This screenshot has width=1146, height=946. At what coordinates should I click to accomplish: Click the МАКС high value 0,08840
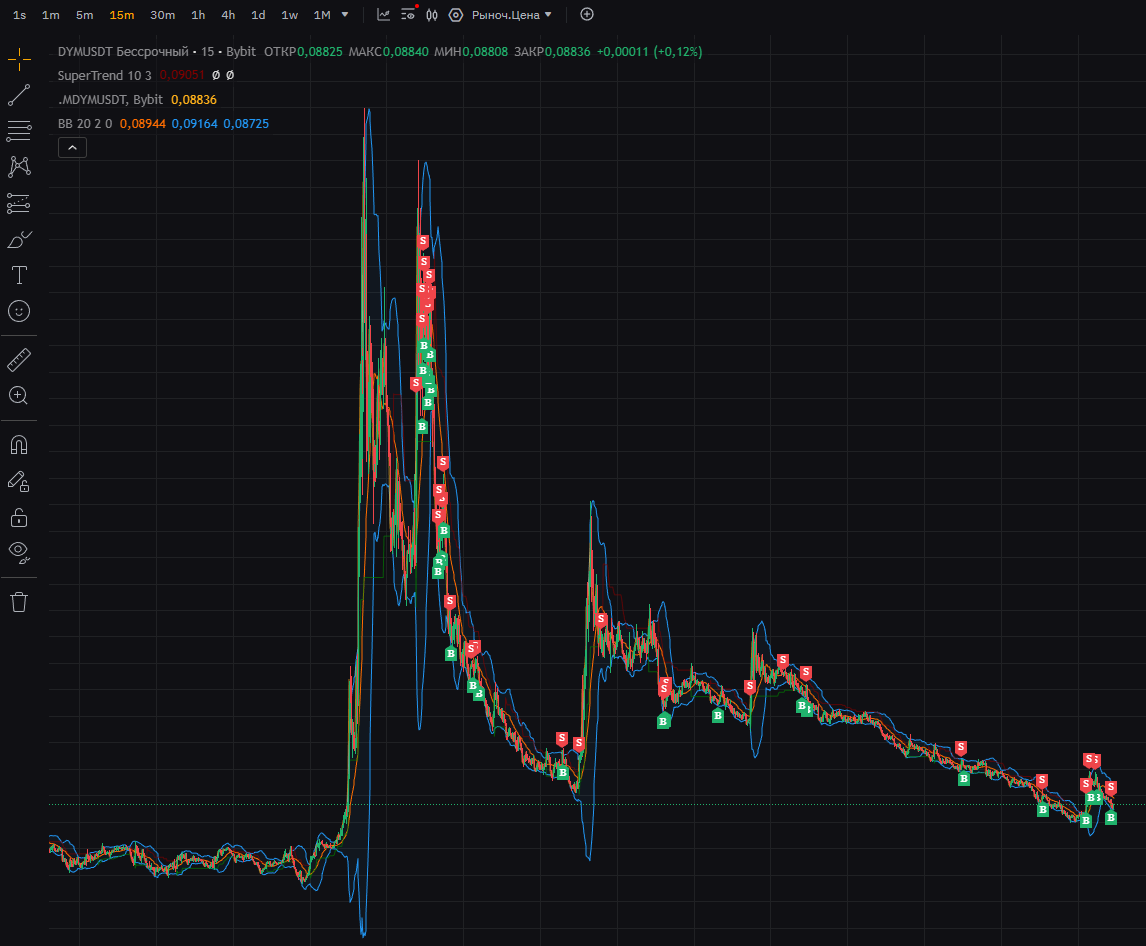tap(406, 52)
